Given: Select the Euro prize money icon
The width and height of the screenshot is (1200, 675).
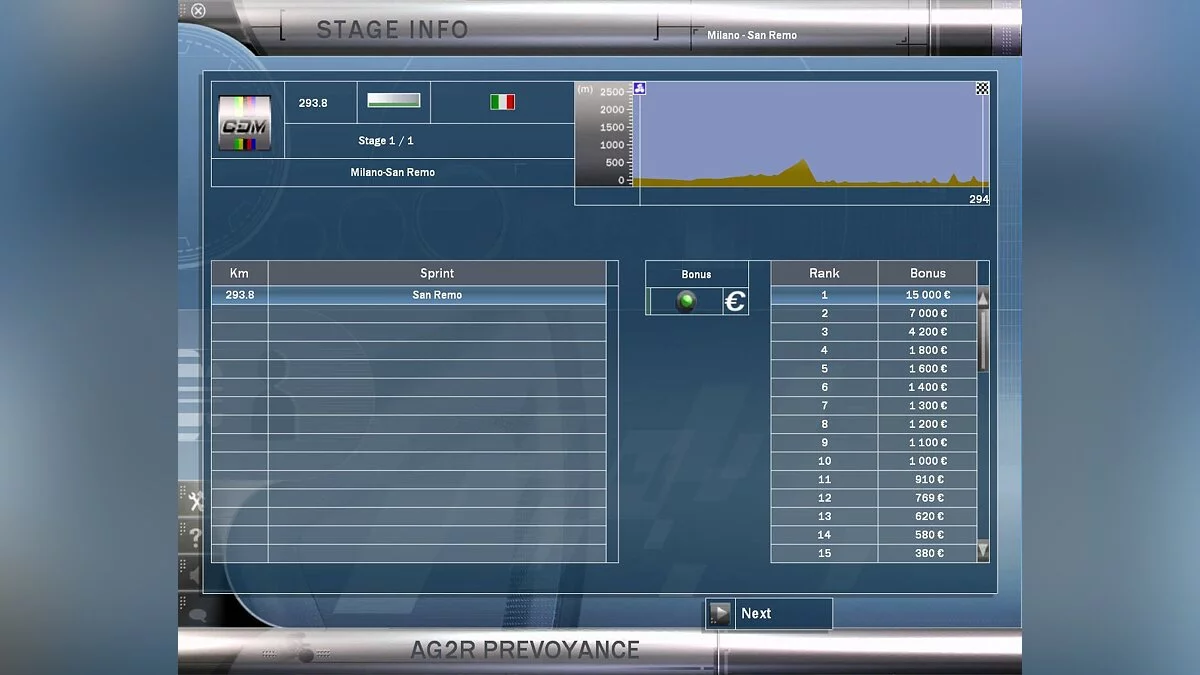Looking at the screenshot, I should [x=735, y=301].
